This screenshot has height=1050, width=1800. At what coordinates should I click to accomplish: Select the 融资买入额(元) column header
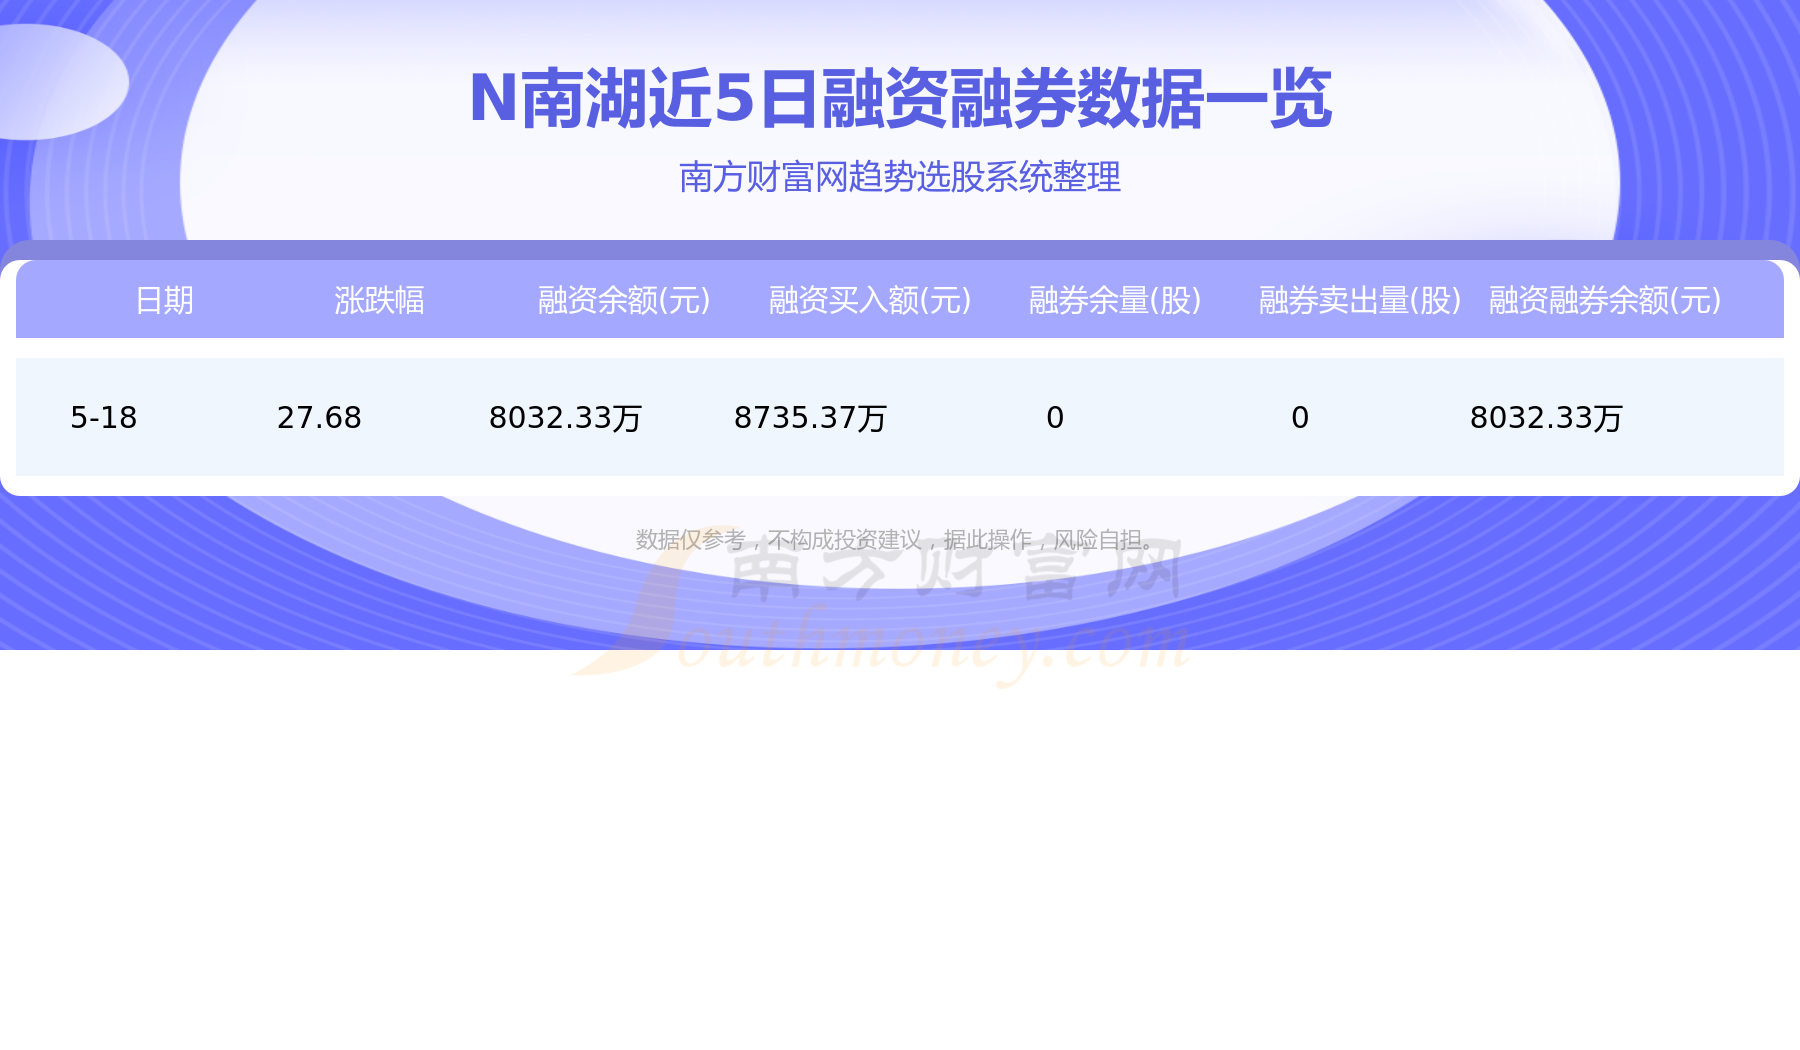(x=870, y=300)
